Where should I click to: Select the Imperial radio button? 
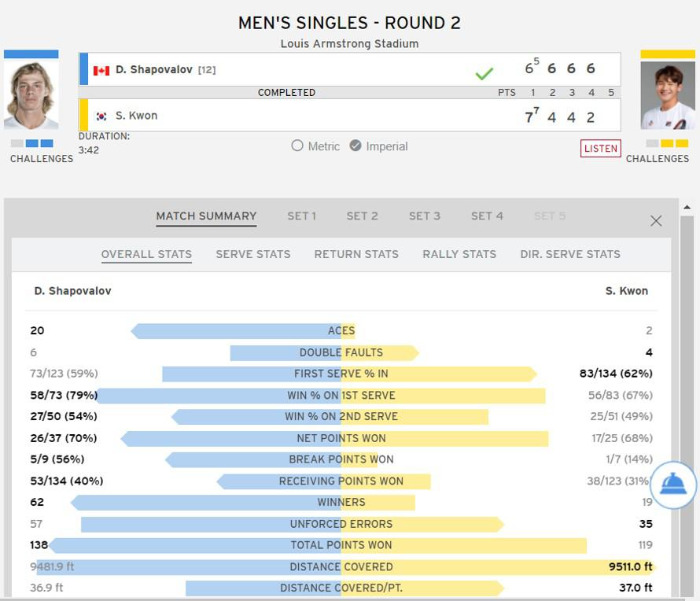(x=355, y=146)
